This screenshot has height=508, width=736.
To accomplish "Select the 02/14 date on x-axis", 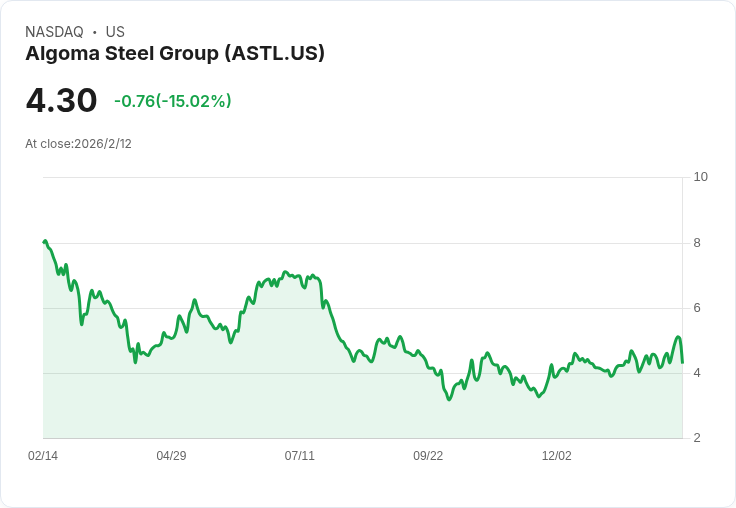I will pos(43,456).
